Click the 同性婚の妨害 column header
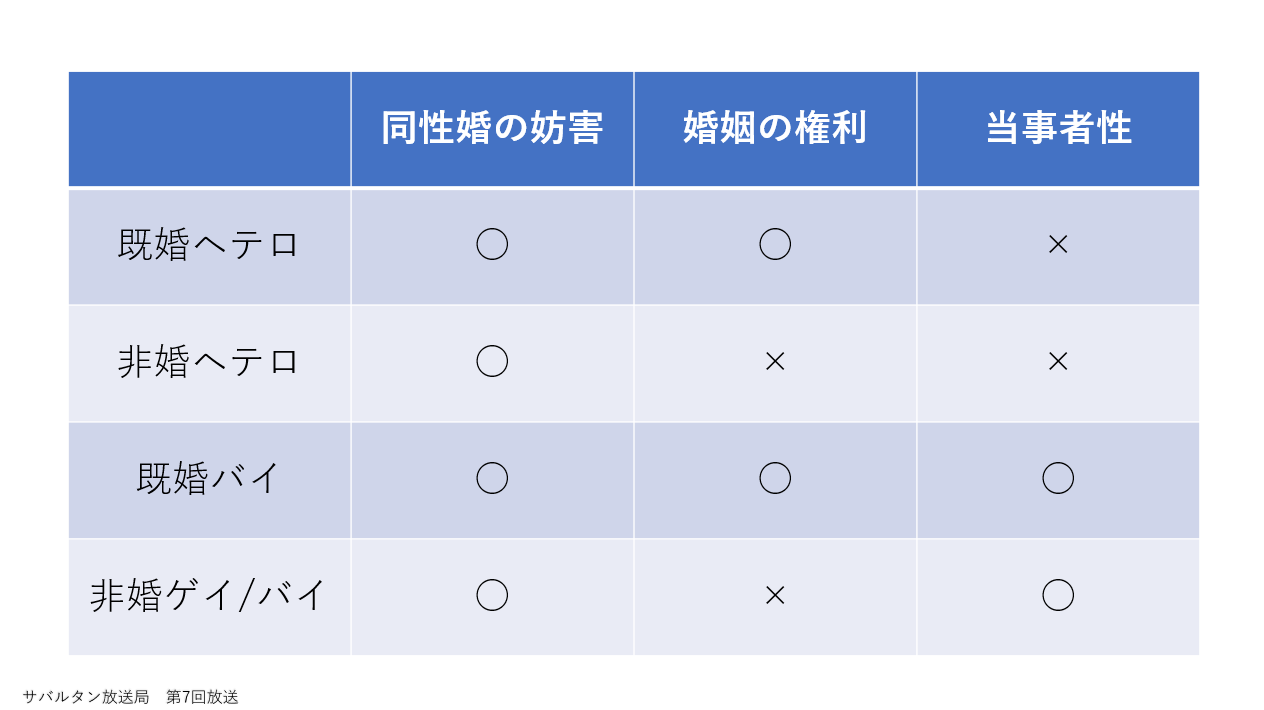 (492, 128)
